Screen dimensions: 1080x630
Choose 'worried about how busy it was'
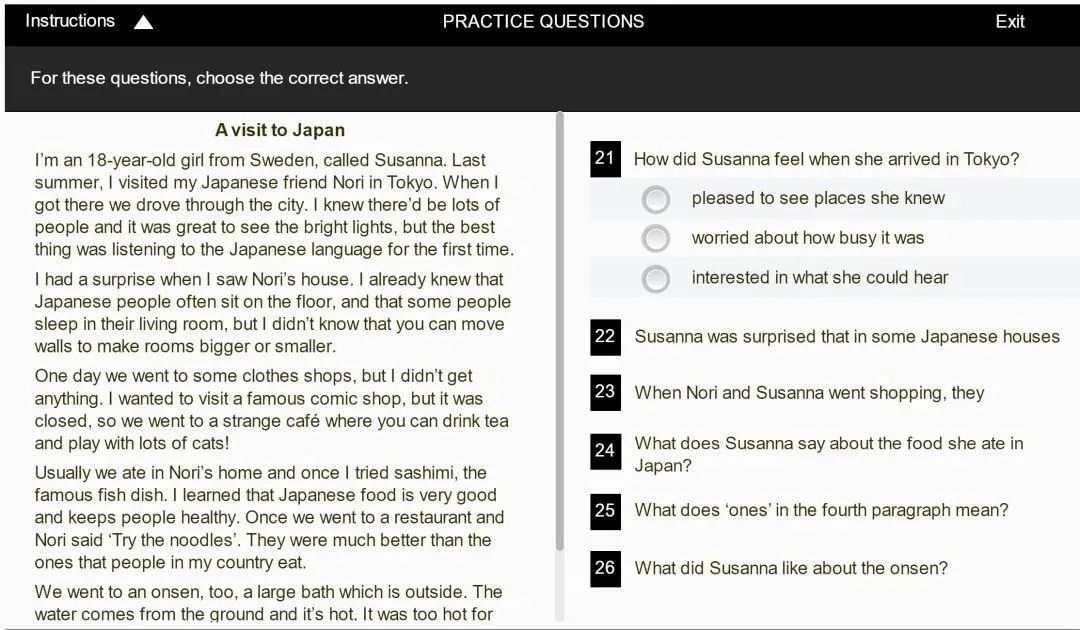pyautogui.click(x=656, y=239)
